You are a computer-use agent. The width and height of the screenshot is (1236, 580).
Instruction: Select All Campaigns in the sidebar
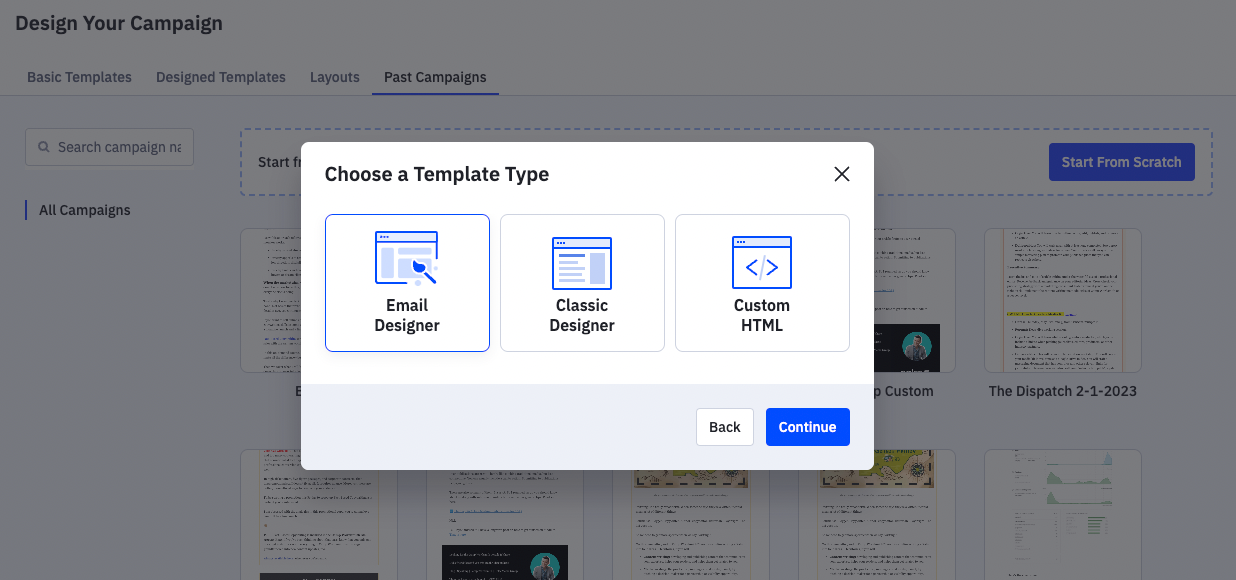point(85,210)
